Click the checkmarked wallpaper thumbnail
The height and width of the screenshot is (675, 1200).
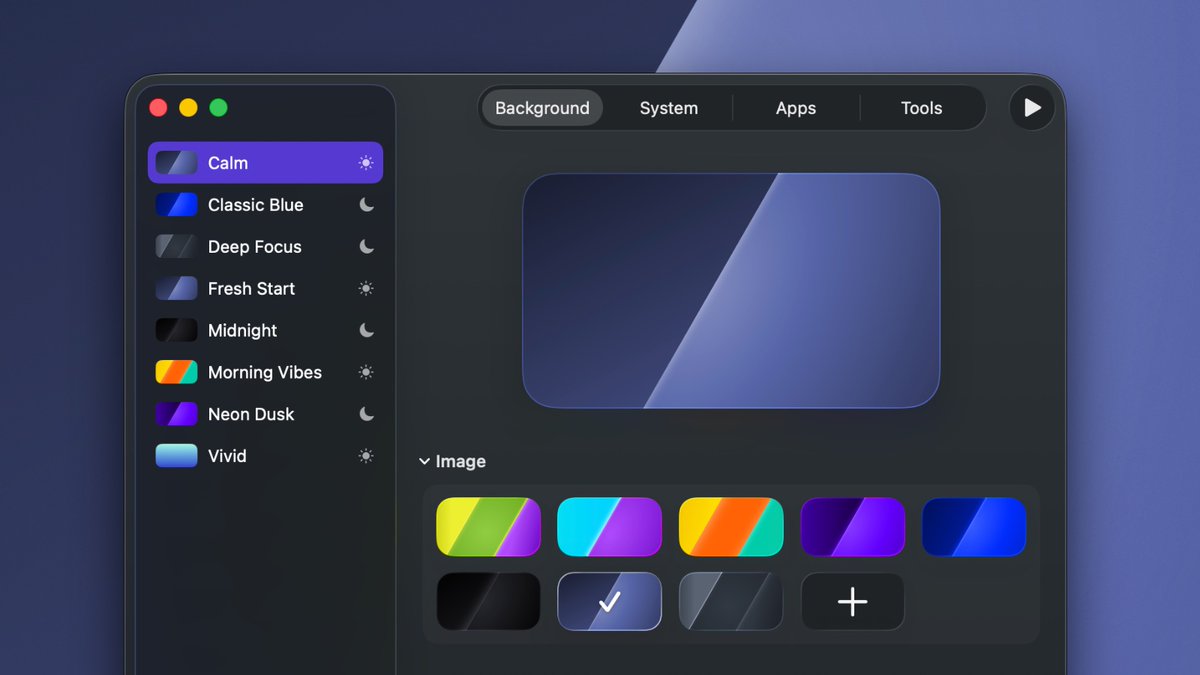coord(609,601)
